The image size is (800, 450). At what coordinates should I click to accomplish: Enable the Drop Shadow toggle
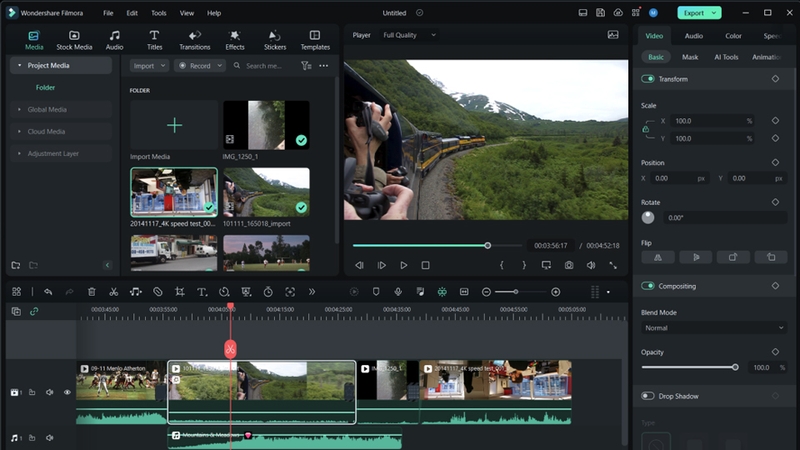(x=648, y=396)
